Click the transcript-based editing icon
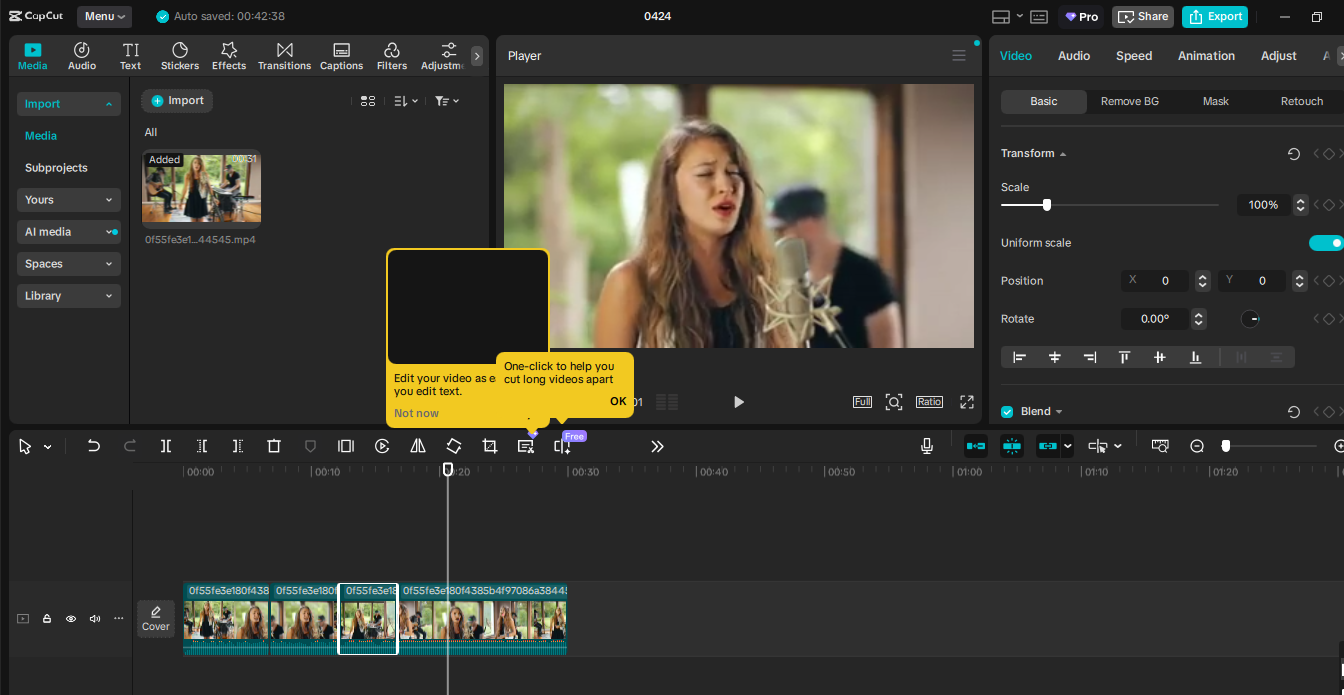1344x695 pixels. (x=526, y=446)
